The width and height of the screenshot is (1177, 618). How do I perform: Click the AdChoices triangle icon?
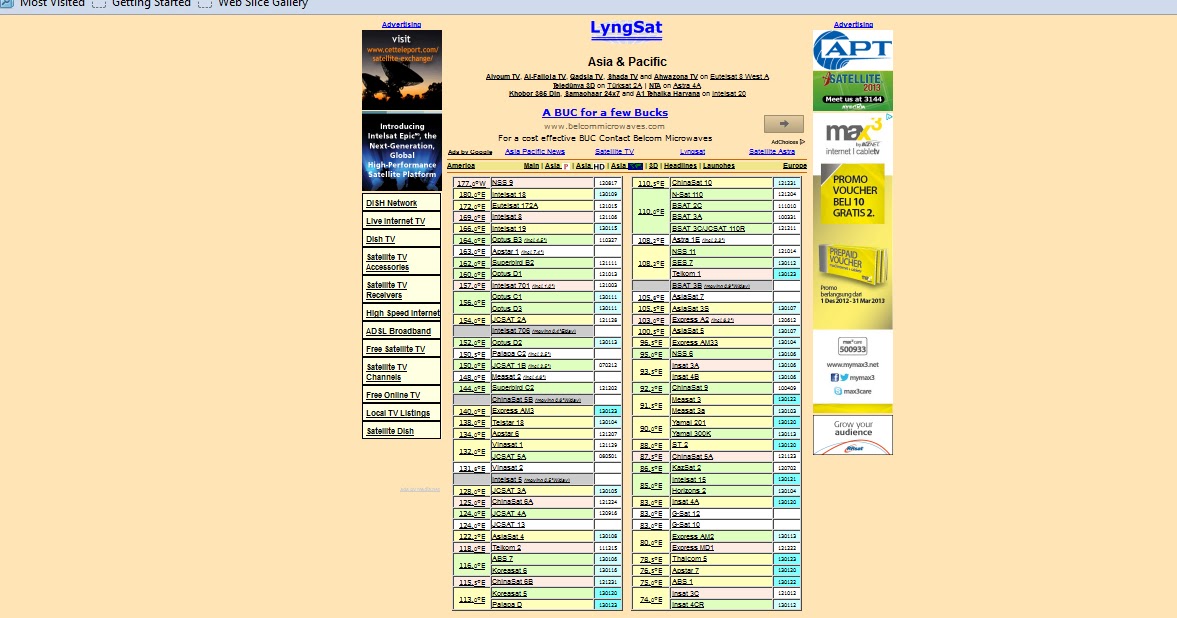click(802, 142)
